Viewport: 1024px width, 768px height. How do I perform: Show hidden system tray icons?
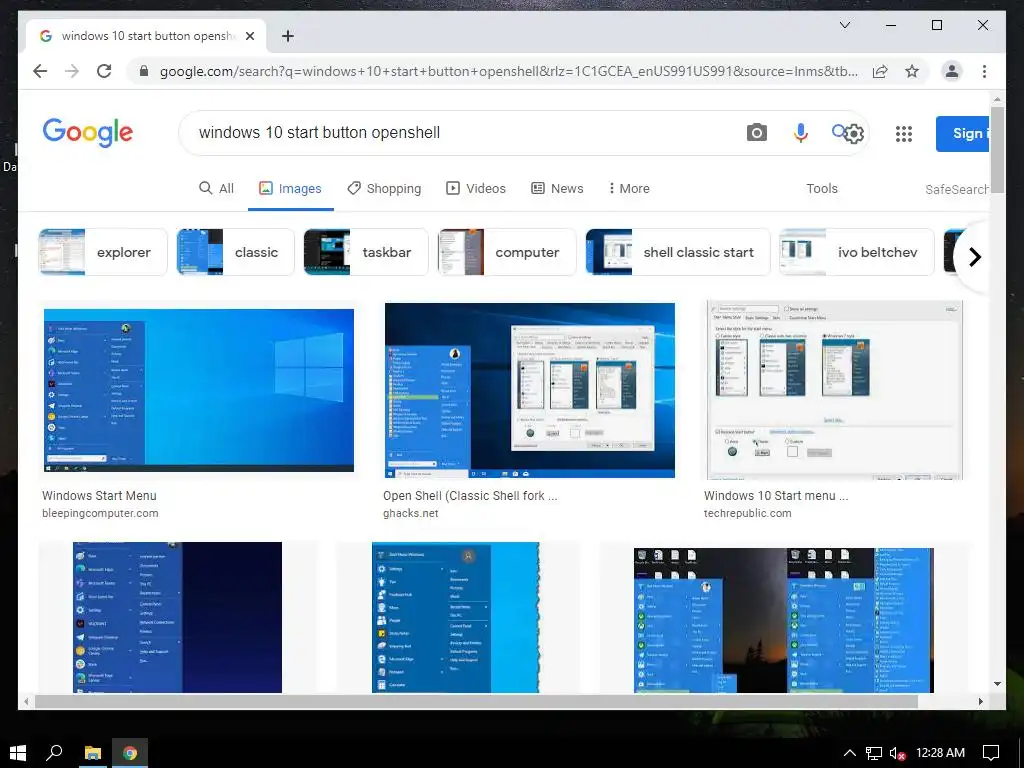[x=849, y=753]
